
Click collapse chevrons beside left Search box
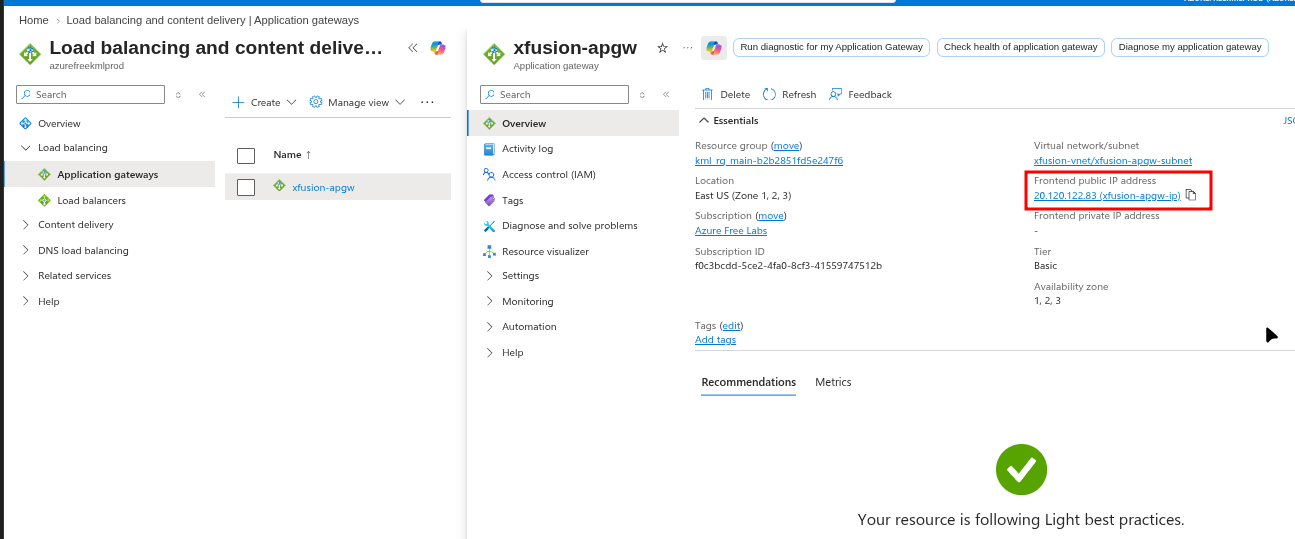point(202,94)
